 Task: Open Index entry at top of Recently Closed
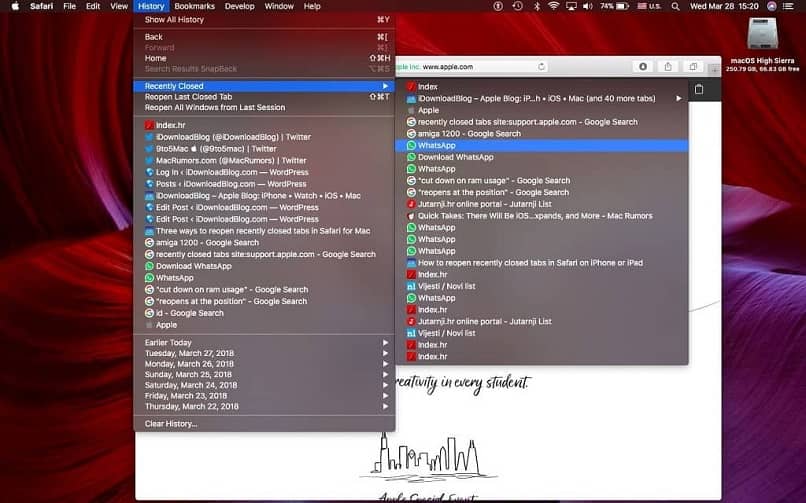tap(542, 87)
